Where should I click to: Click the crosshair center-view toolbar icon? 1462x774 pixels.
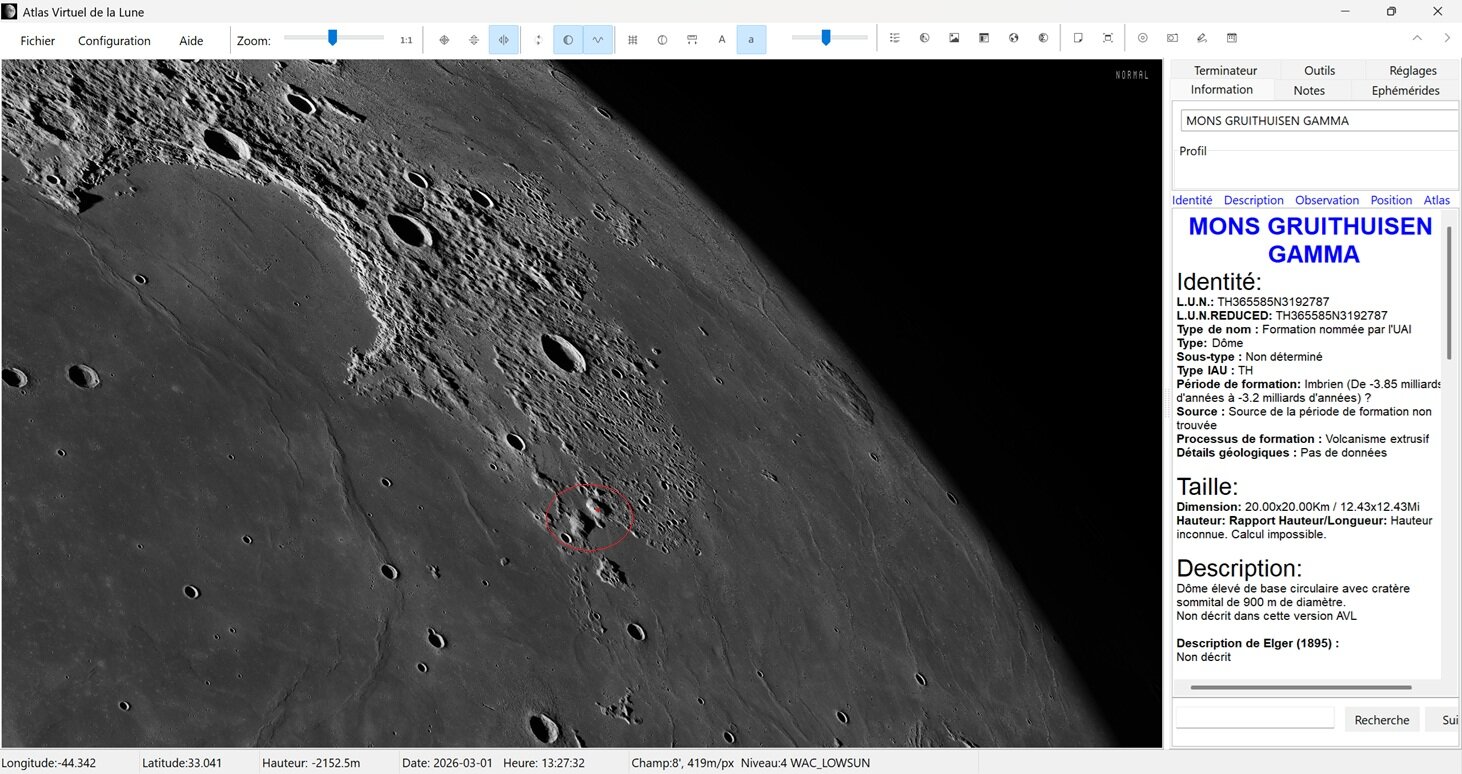click(444, 39)
